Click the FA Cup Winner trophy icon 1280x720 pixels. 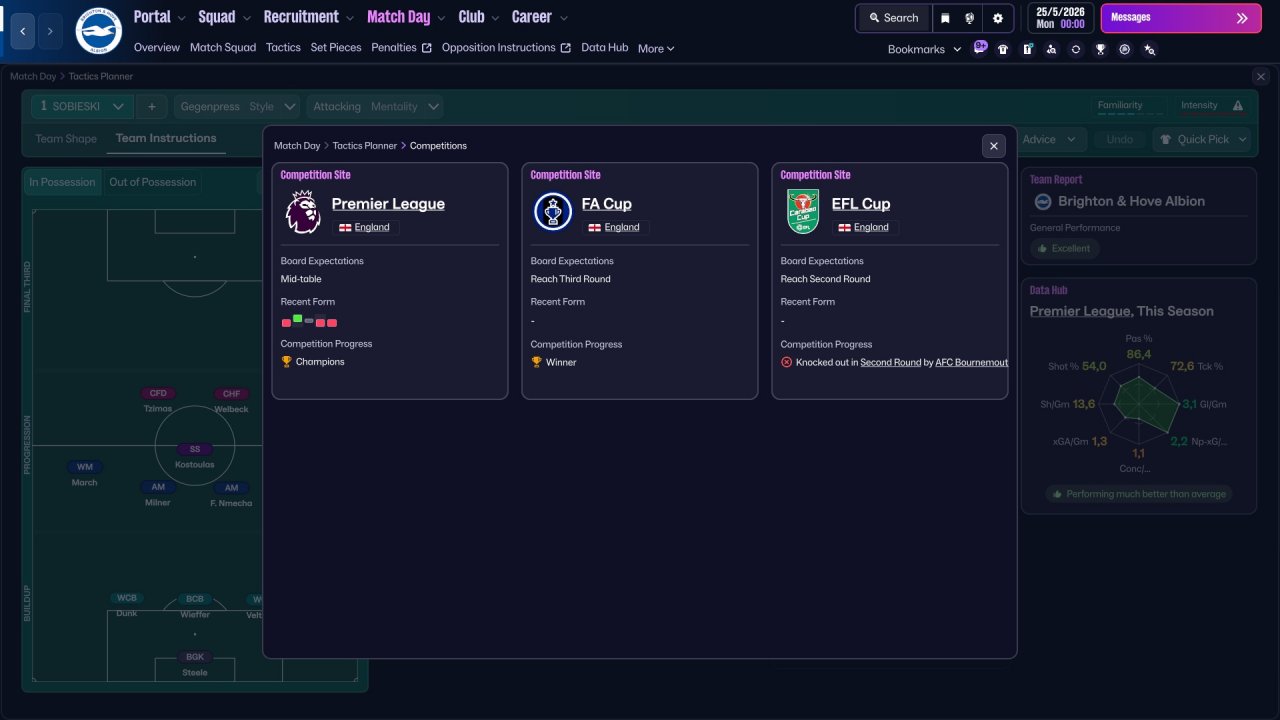537,362
